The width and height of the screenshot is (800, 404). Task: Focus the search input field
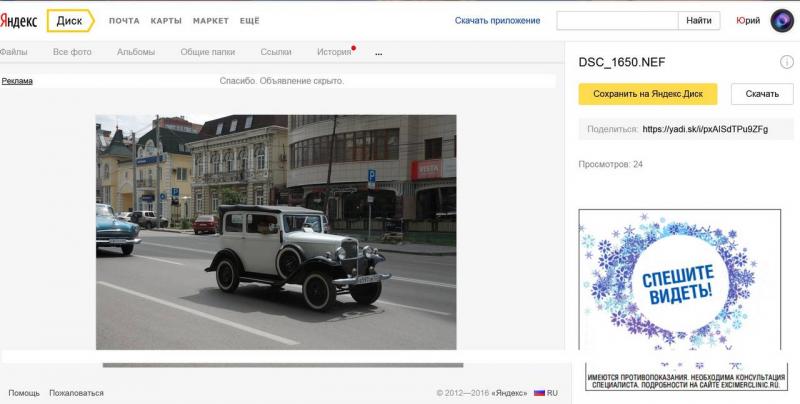[x=617, y=21]
